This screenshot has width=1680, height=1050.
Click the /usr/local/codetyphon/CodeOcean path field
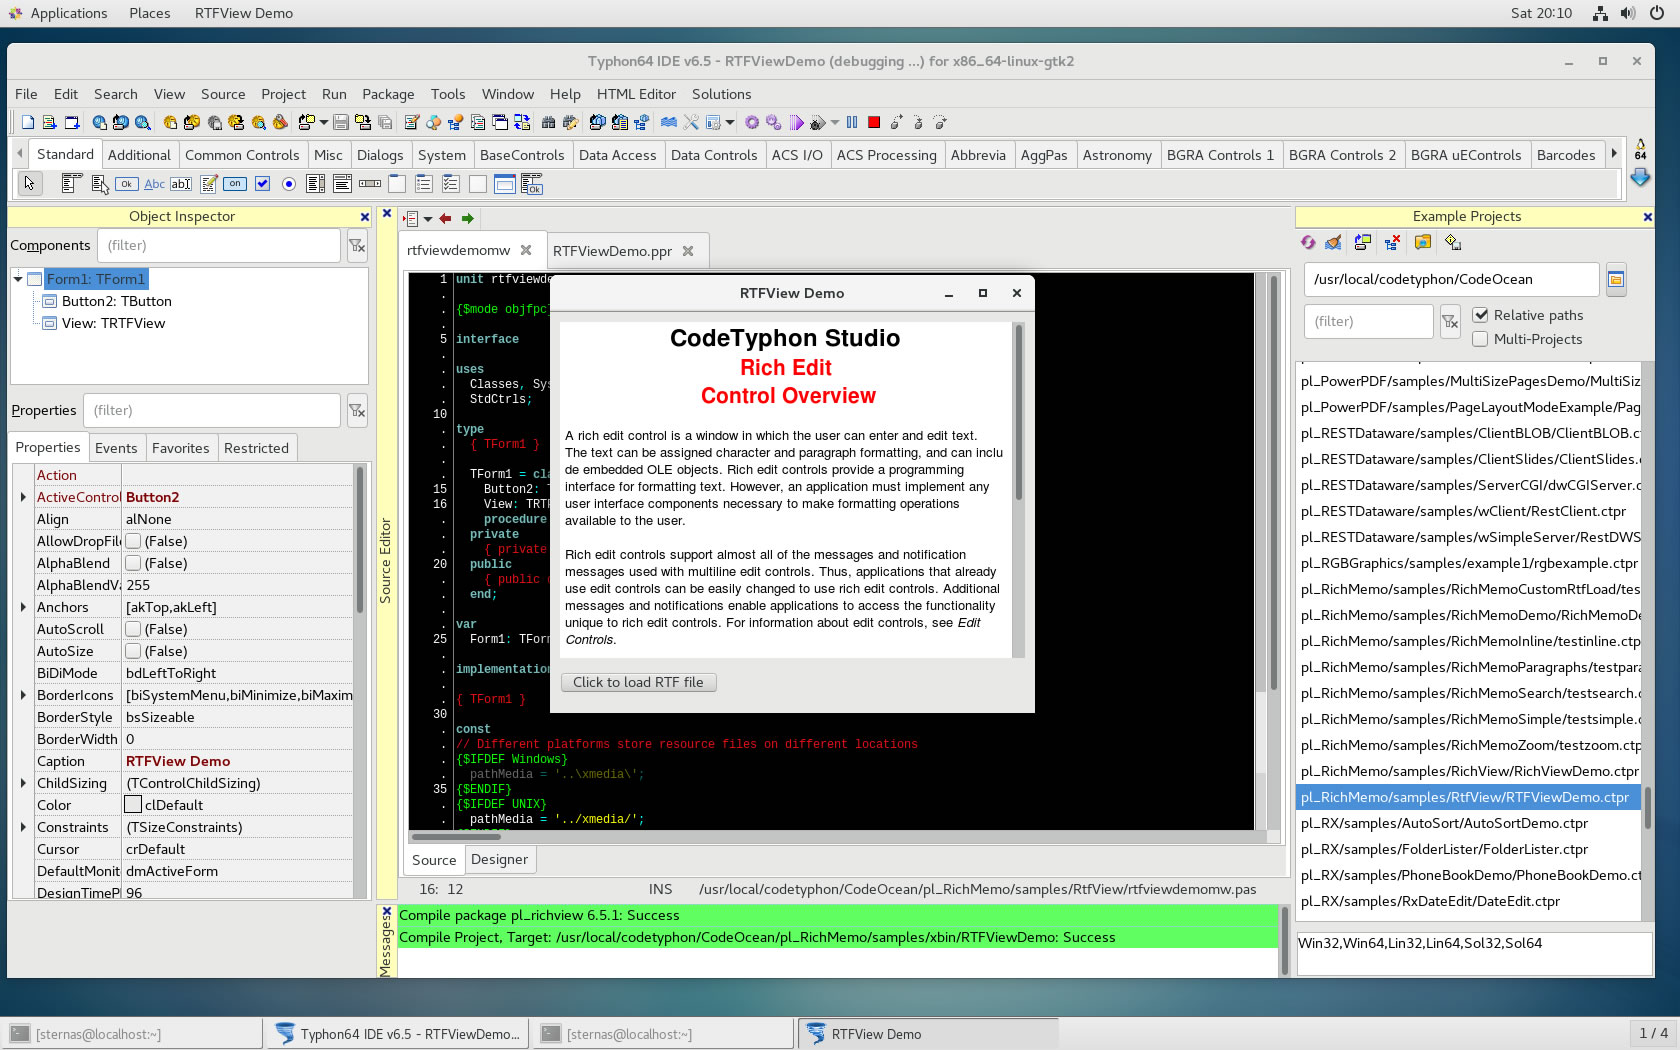1451,280
